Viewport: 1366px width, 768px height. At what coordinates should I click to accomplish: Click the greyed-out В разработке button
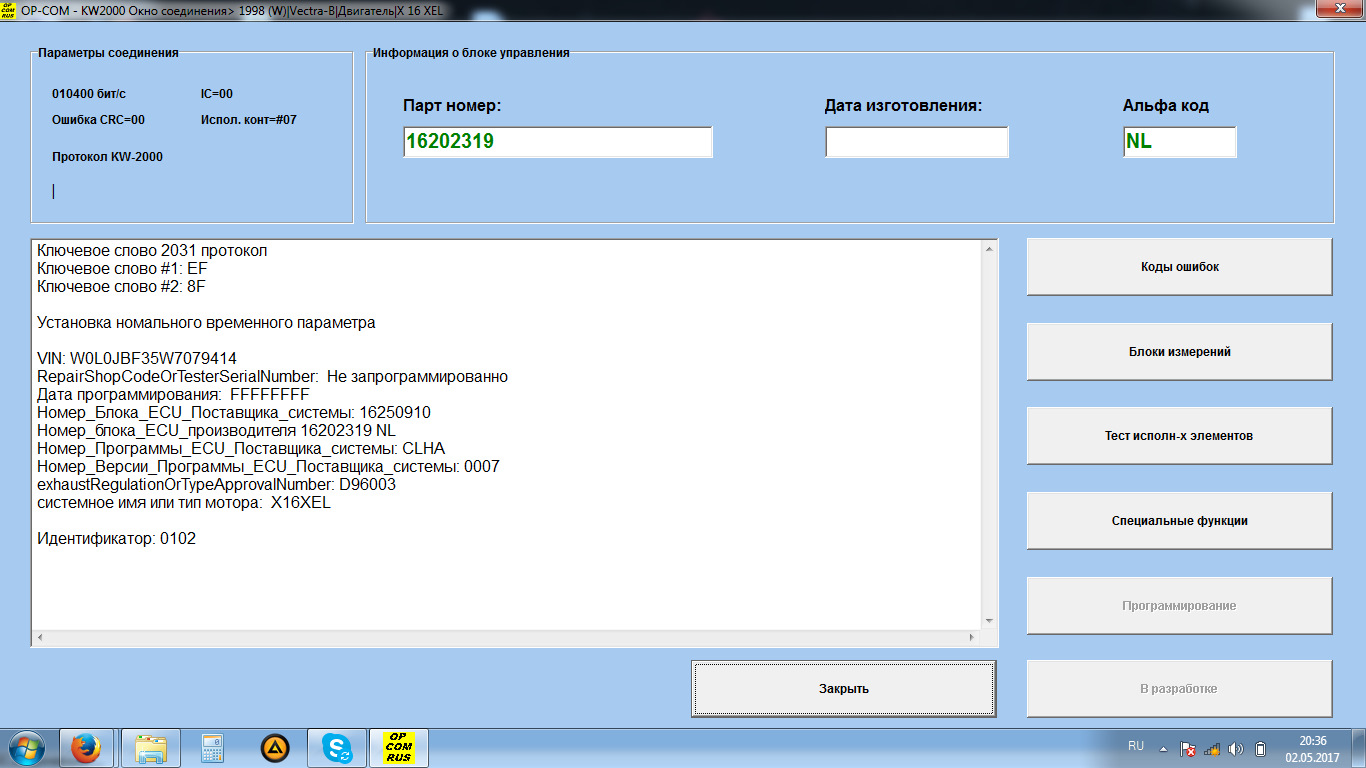point(1179,688)
